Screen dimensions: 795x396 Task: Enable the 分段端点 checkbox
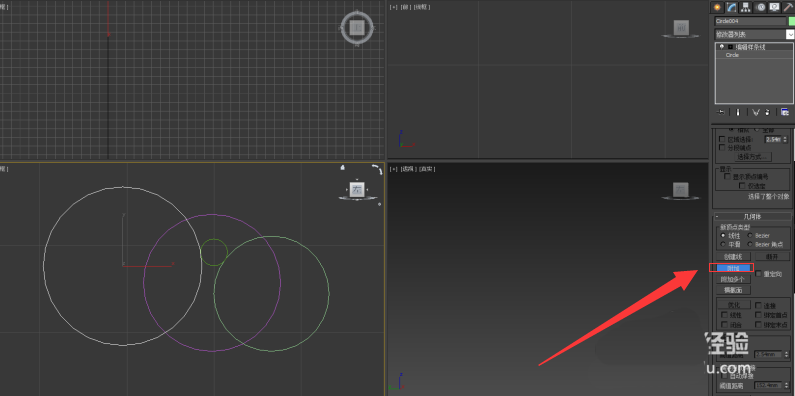(x=722, y=148)
